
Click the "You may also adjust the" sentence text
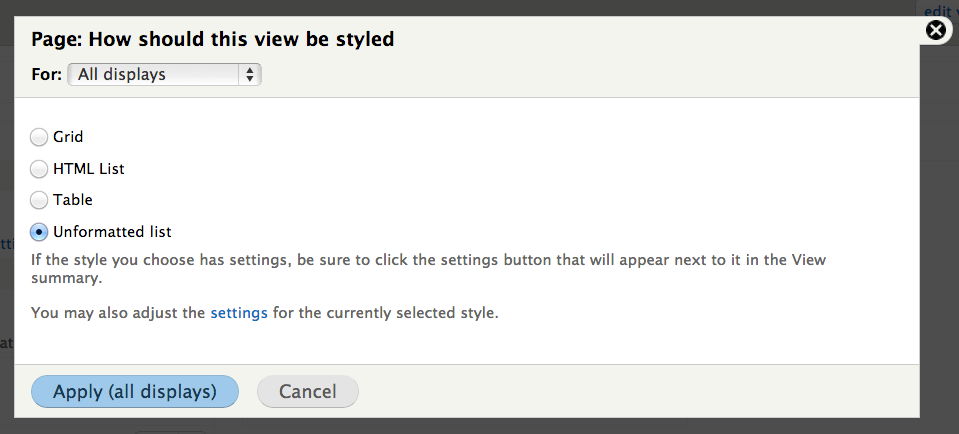point(118,313)
